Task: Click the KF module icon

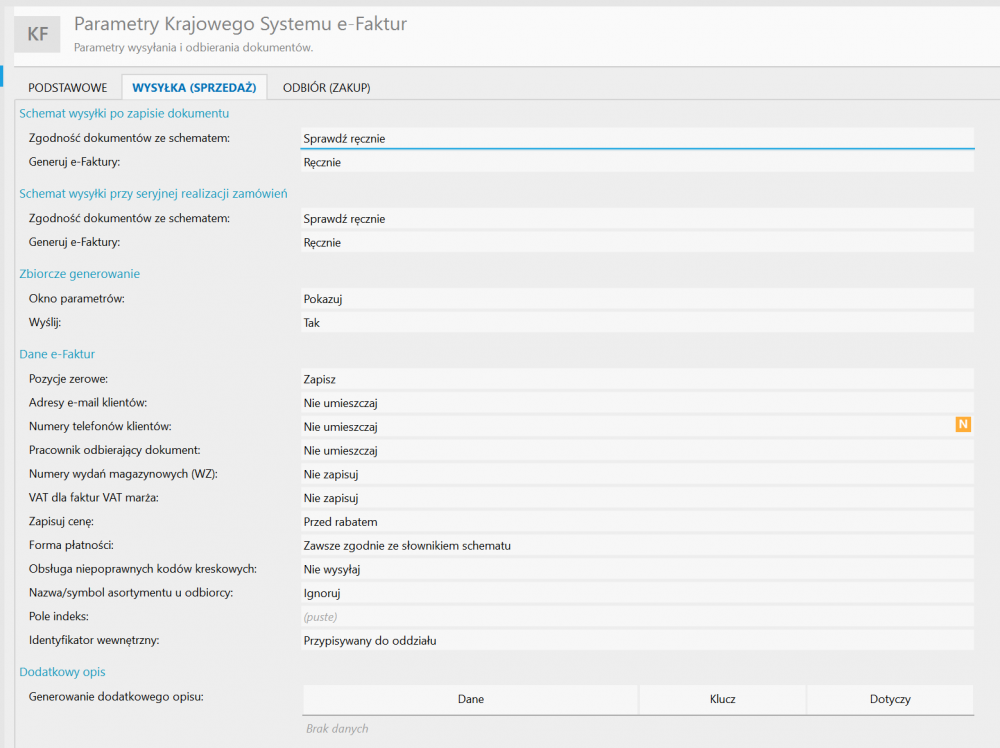Action: [x=37, y=34]
